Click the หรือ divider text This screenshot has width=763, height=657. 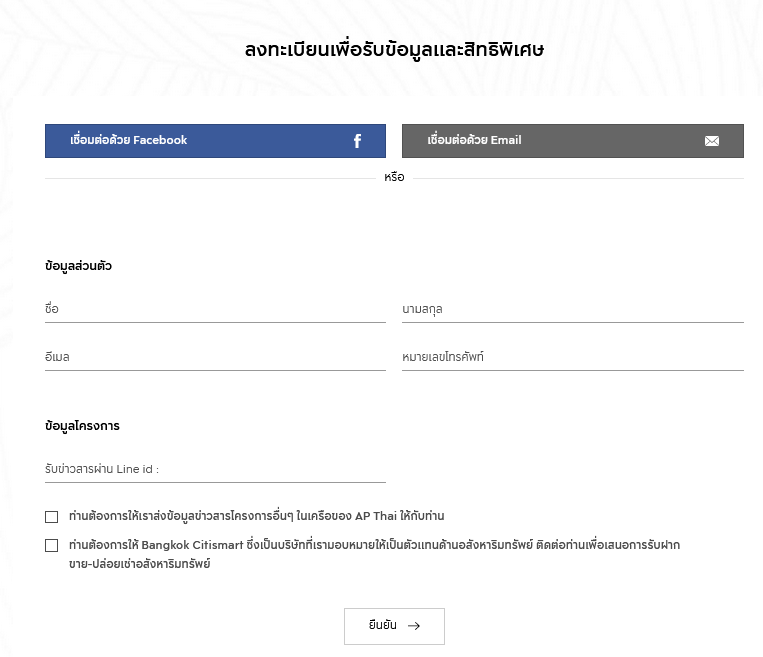(x=394, y=177)
